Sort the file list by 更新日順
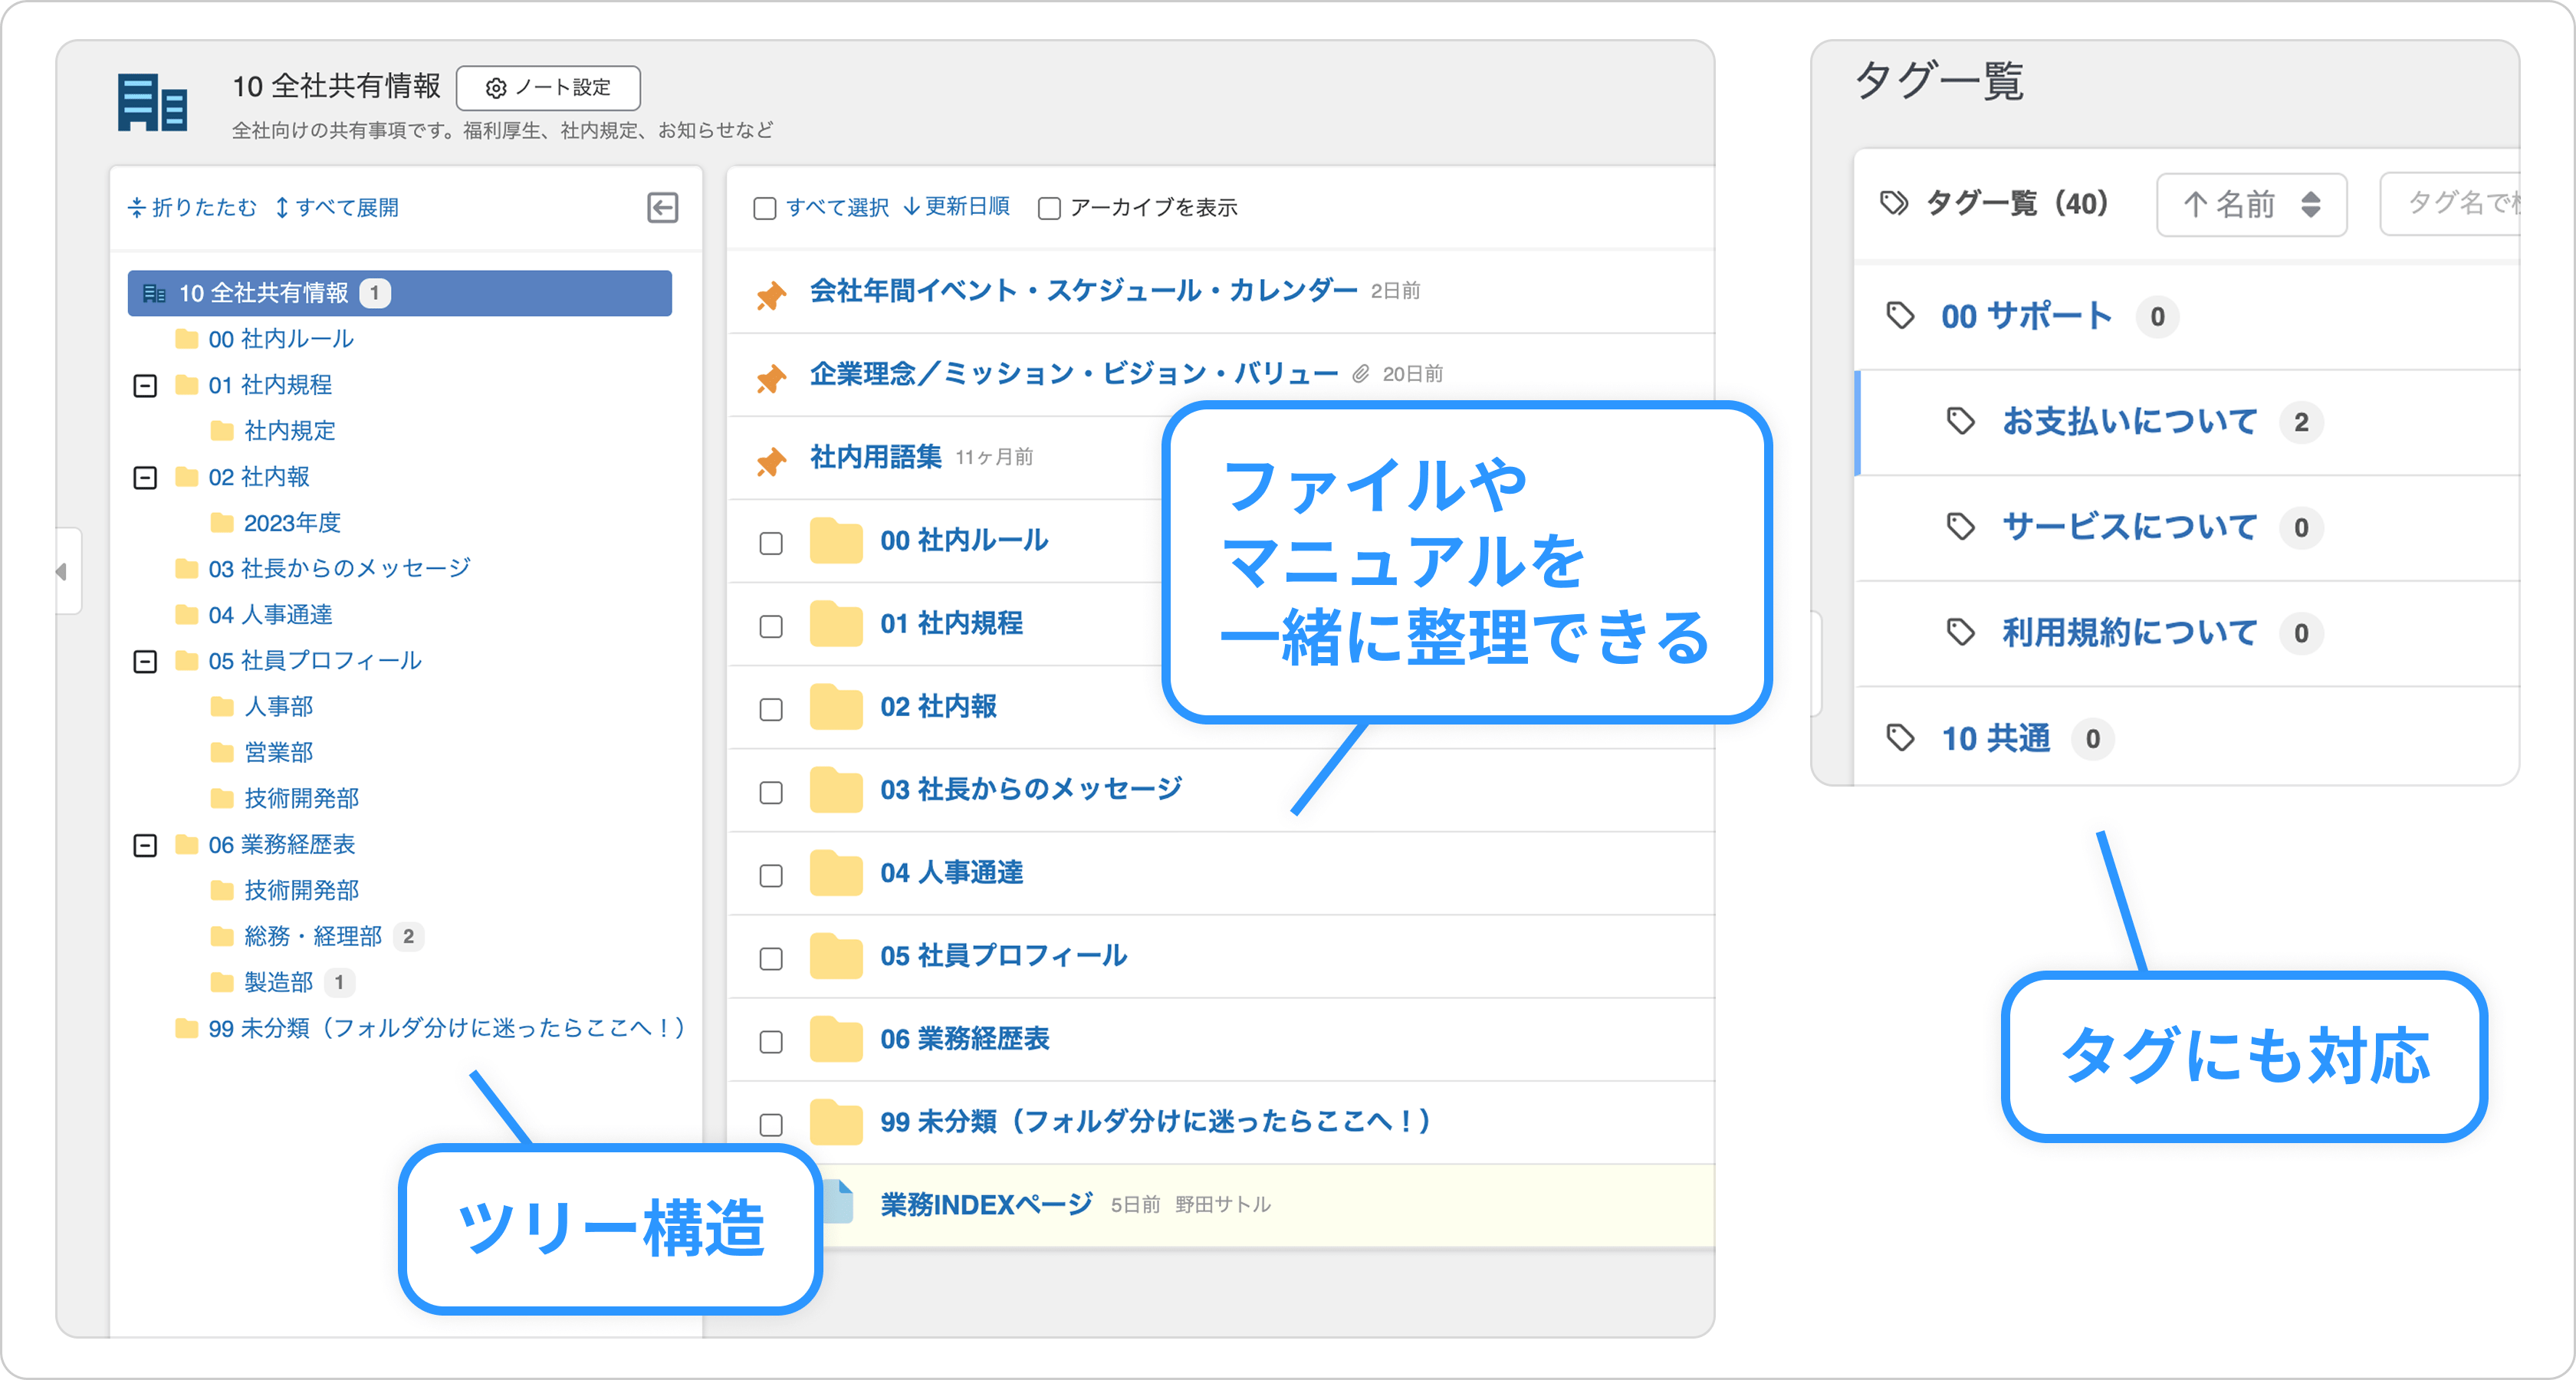 (957, 207)
